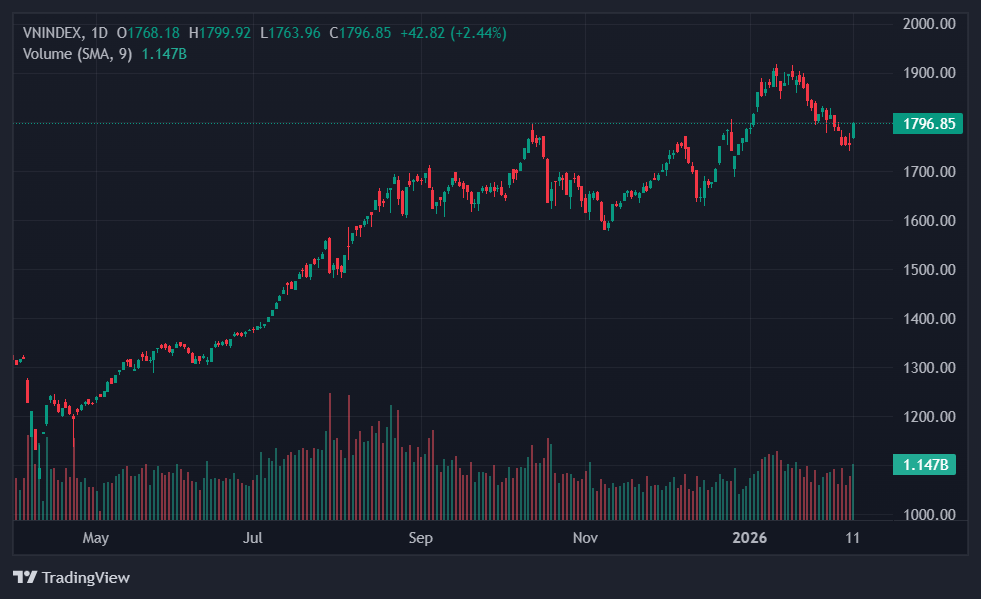Click the 1900.00 price axis label
The image size is (981, 599).
(x=929, y=73)
